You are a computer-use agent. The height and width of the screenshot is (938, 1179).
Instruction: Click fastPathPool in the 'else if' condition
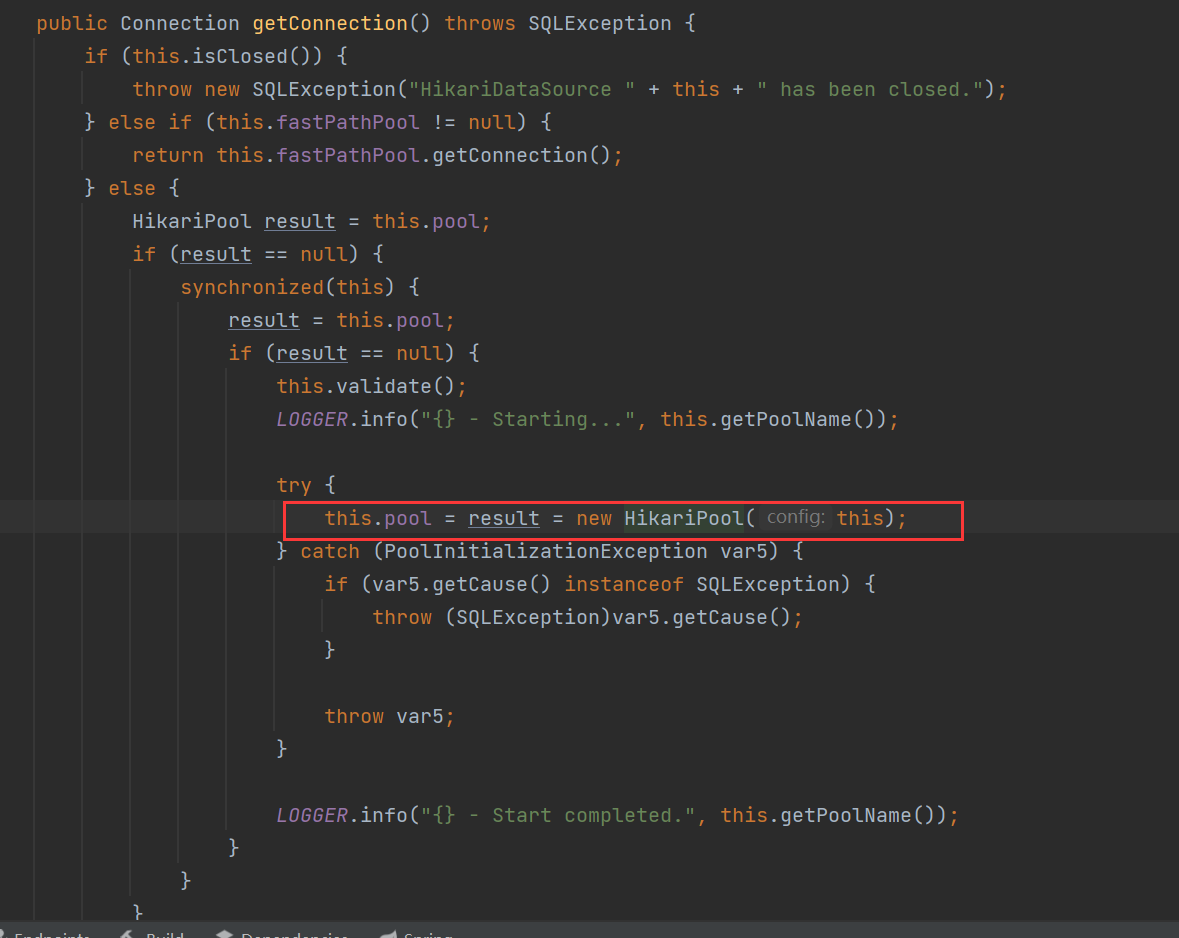tap(347, 123)
